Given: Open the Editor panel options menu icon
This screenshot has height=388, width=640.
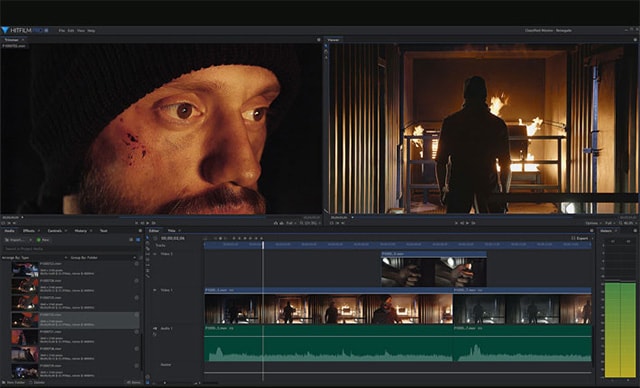Looking at the screenshot, I should click(591, 231).
